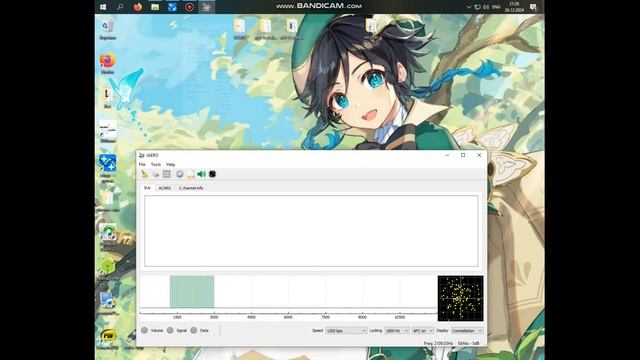
Task: Click the JAERO window title text
Action: 152,155
